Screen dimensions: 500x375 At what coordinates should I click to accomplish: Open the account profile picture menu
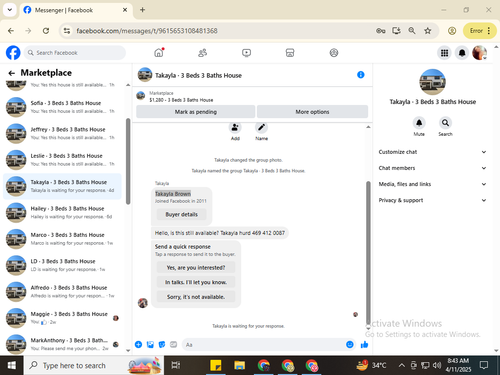pos(480,53)
